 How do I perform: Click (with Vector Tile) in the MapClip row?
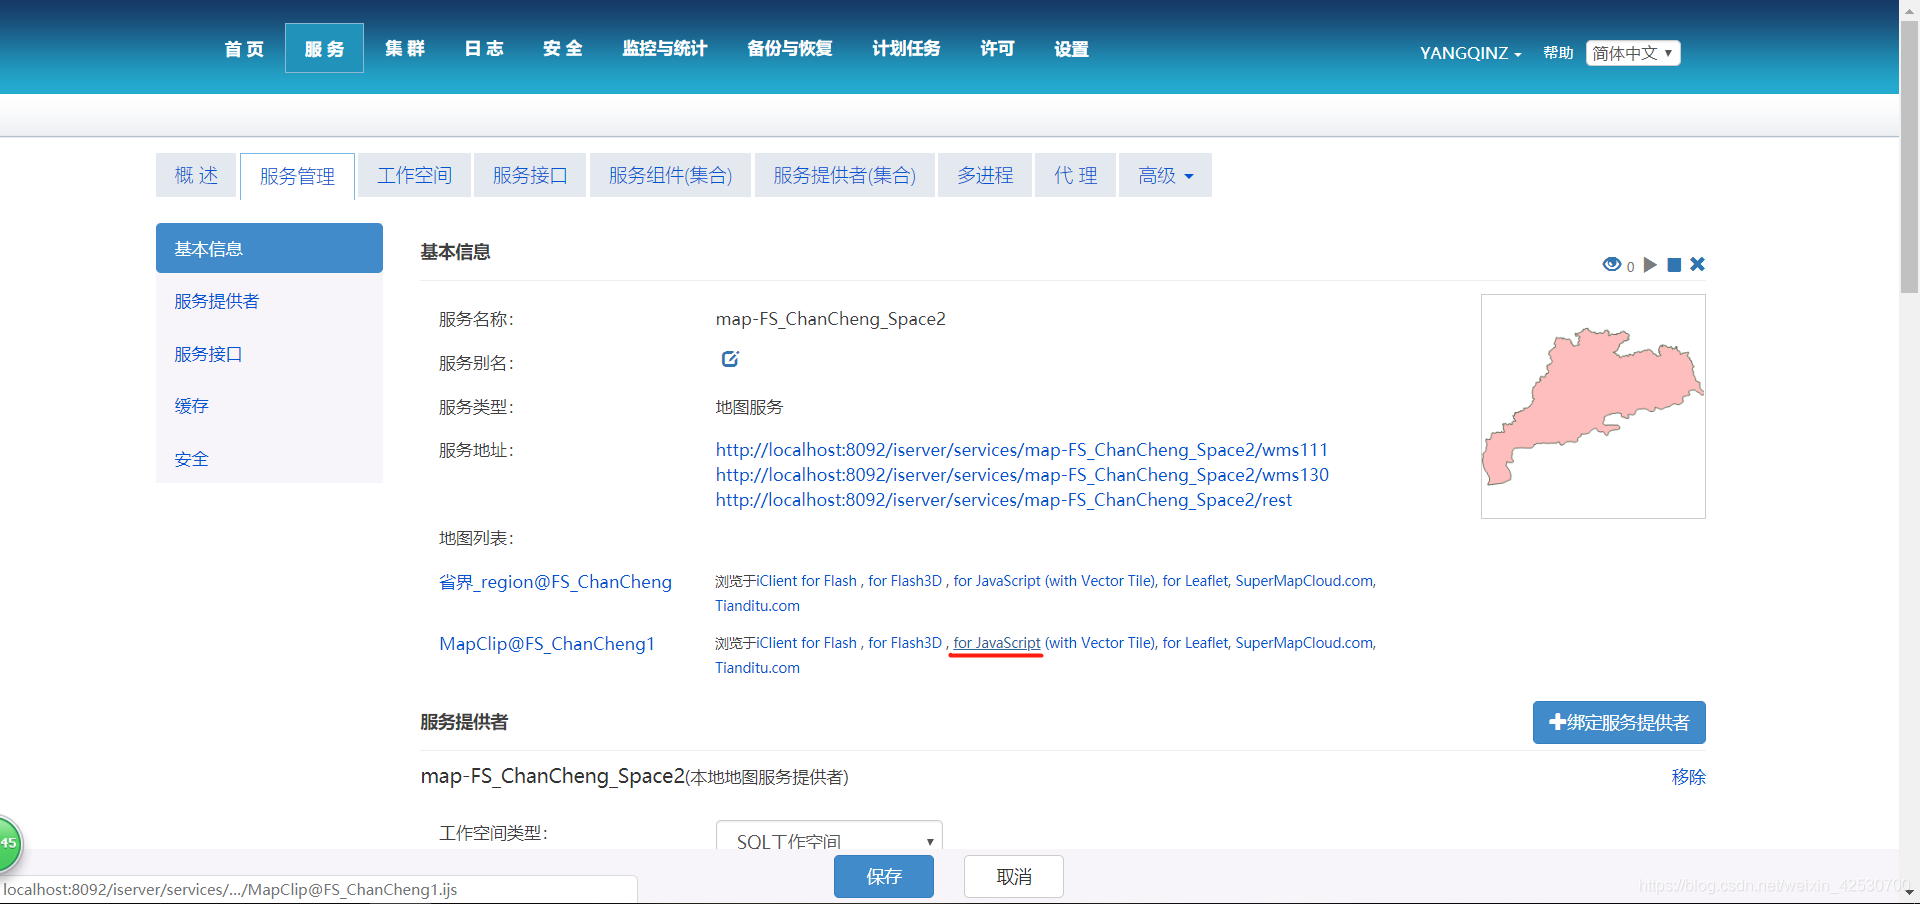pyautogui.click(x=1100, y=643)
